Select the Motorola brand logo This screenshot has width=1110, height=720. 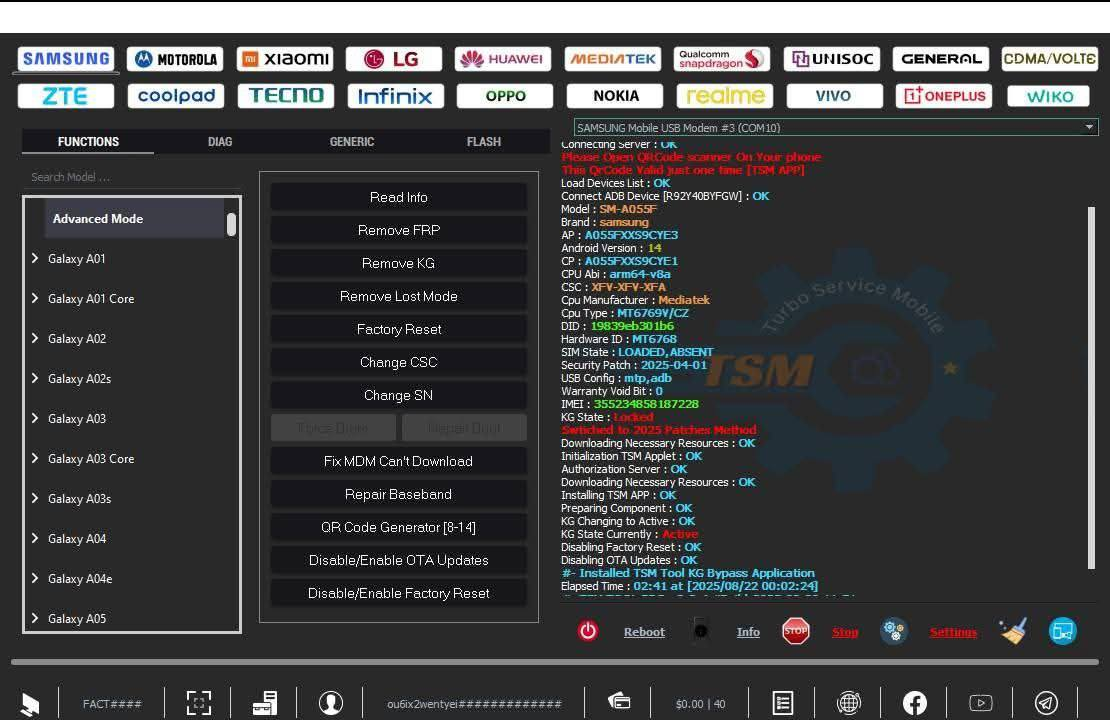176,59
